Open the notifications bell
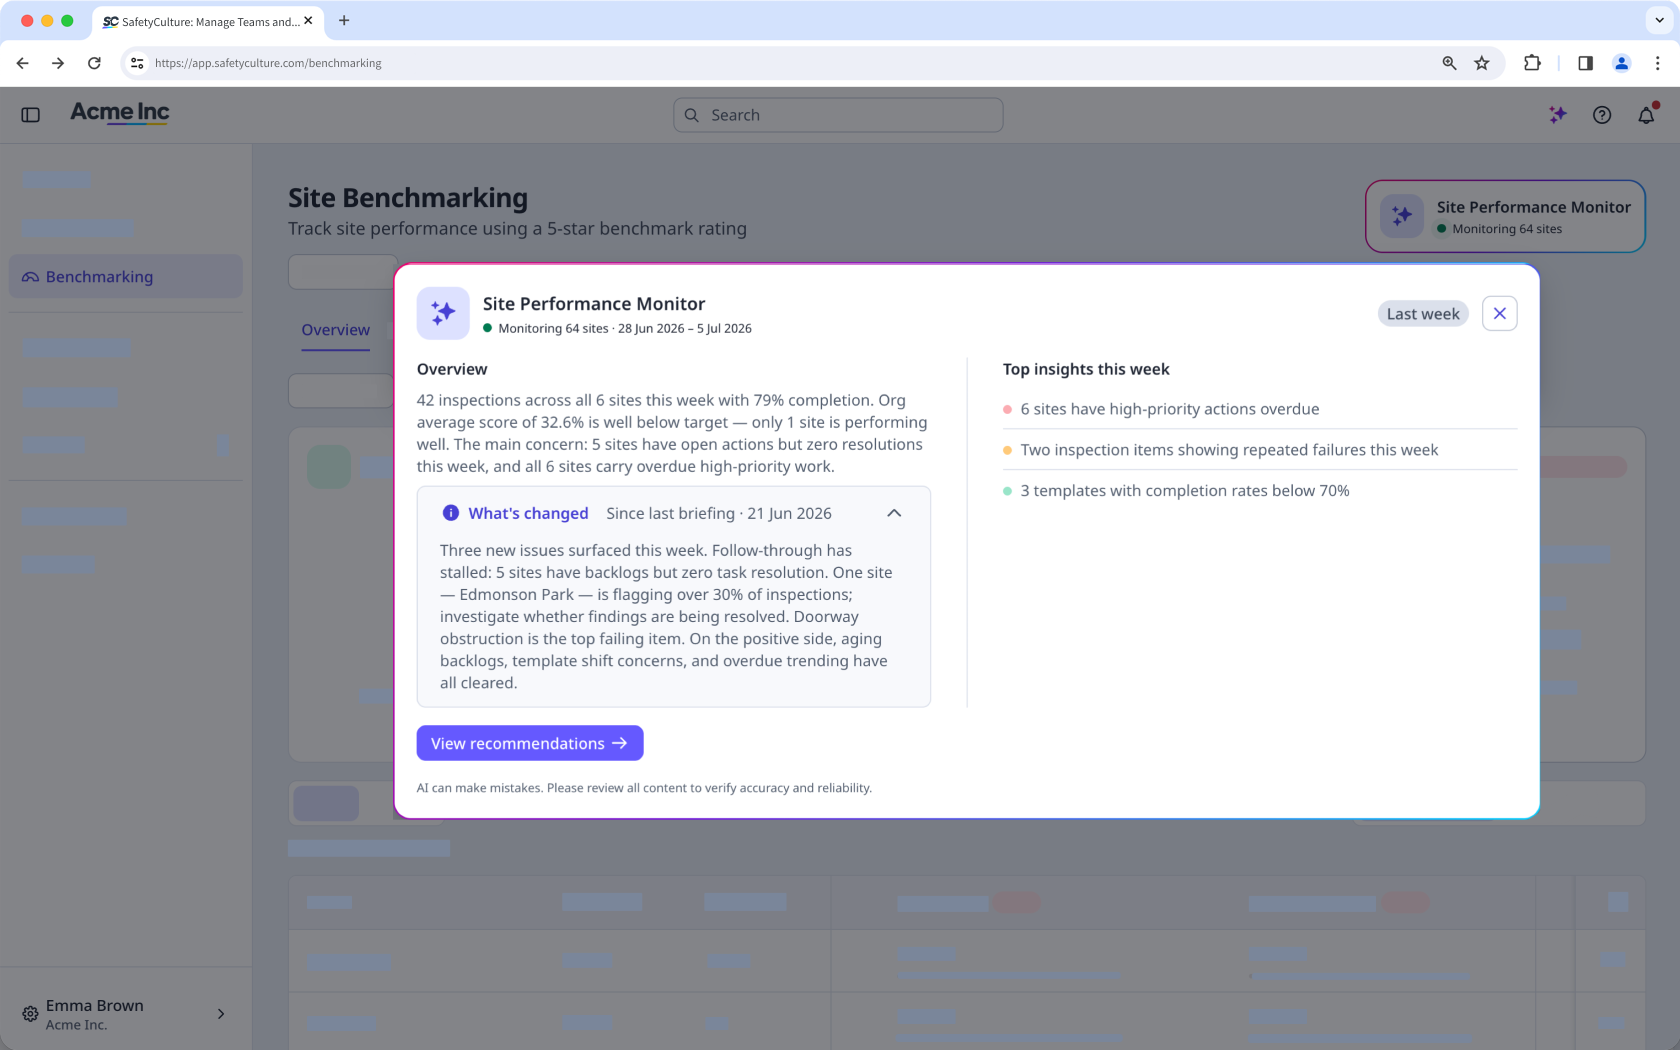Viewport: 1680px width, 1050px height. (x=1646, y=115)
